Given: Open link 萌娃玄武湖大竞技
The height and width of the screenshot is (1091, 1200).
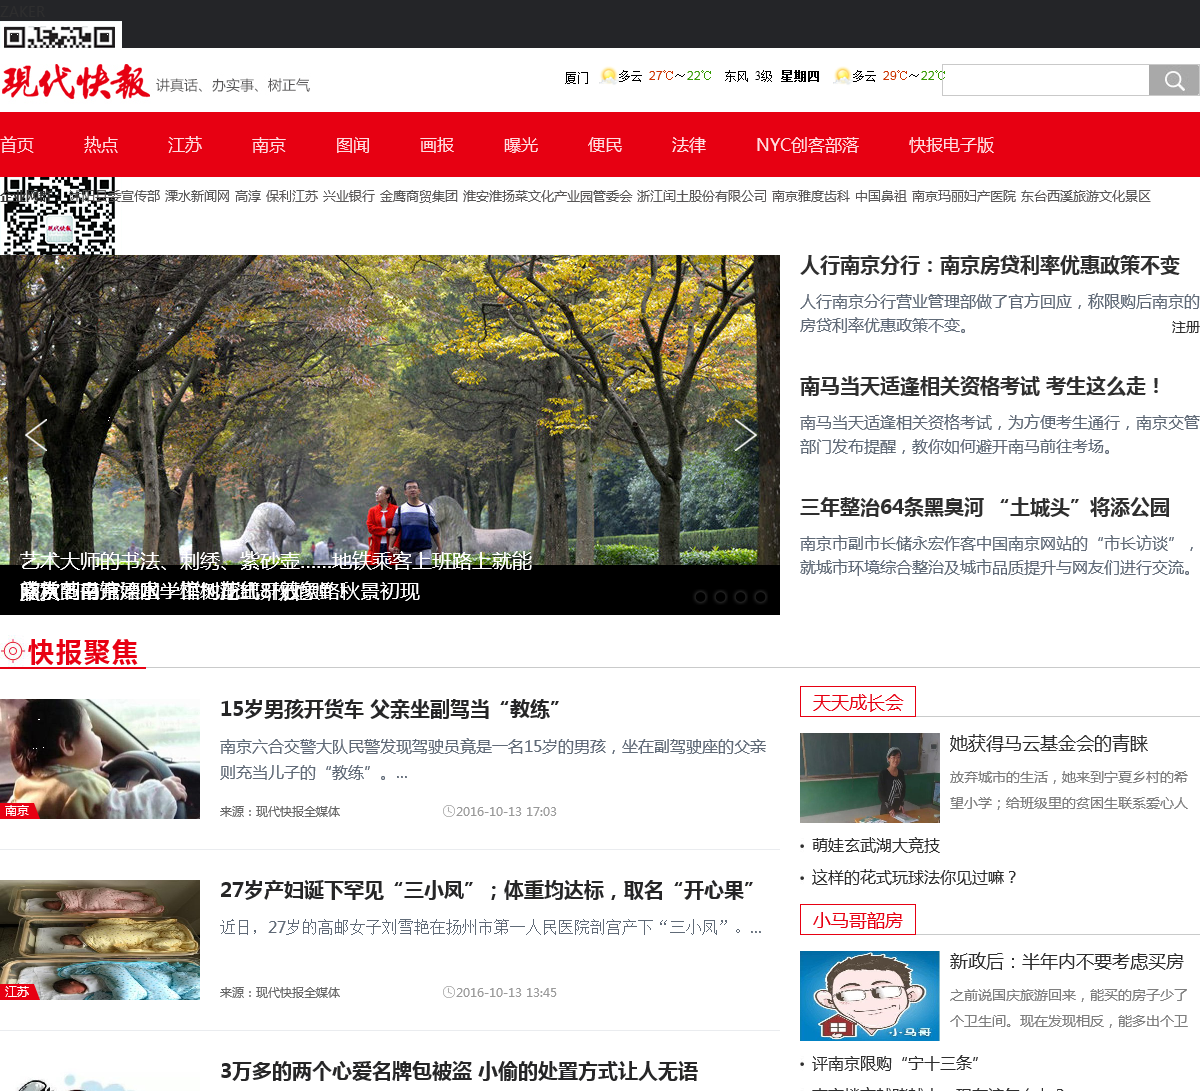Looking at the screenshot, I should [876, 846].
